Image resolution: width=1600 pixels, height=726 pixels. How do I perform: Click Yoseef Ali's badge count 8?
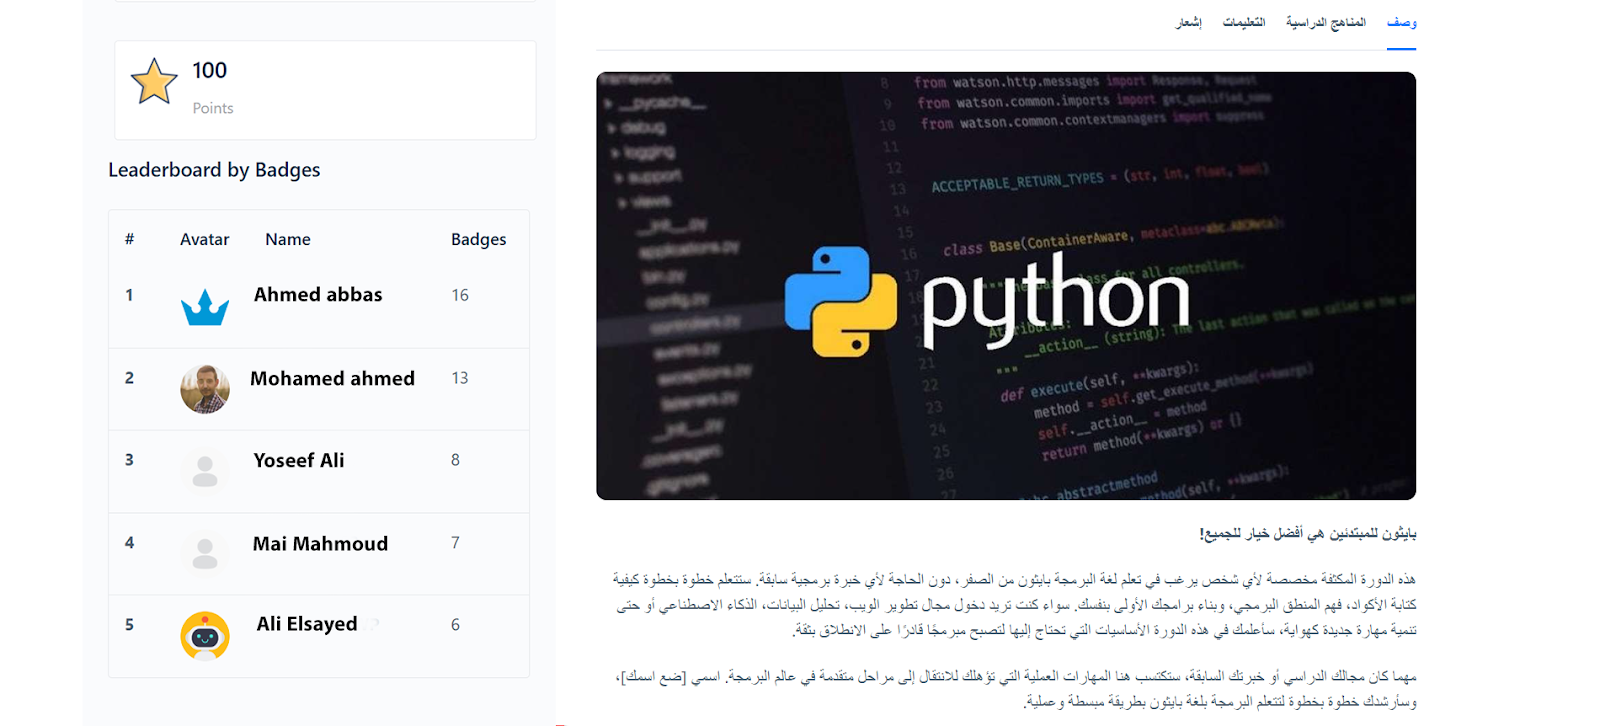[455, 460]
